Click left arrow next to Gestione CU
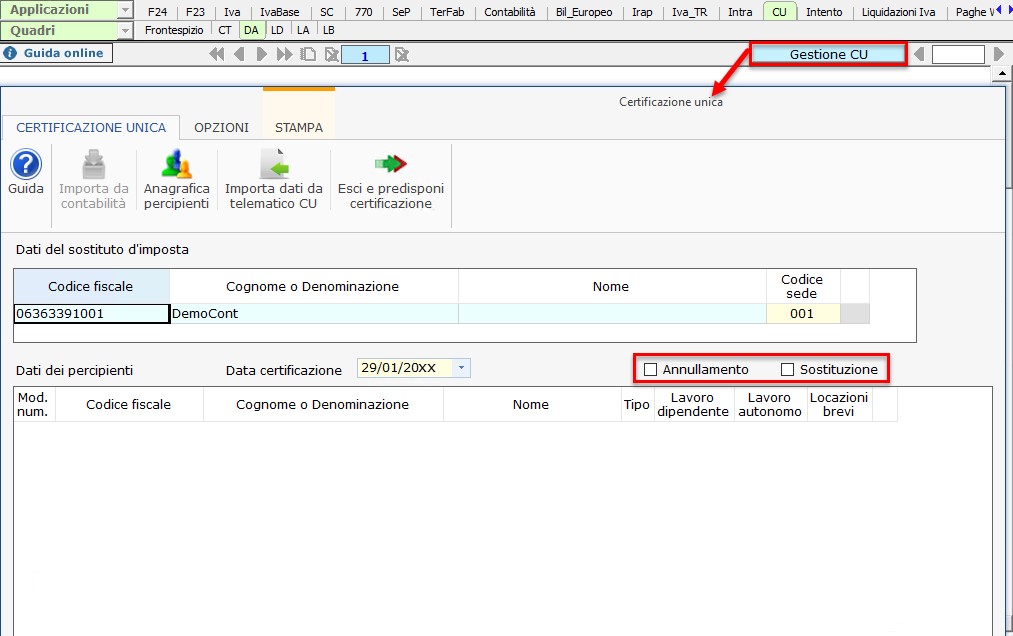The width and height of the screenshot is (1013, 636). [919, 54]
